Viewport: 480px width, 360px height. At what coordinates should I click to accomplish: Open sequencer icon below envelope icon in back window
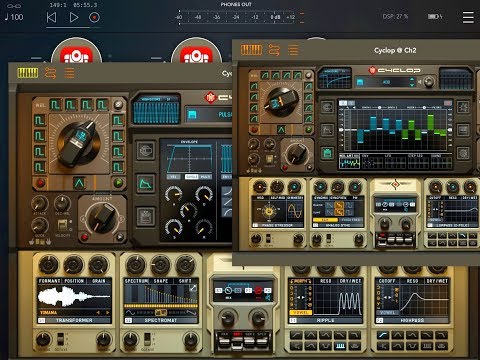pyautogui.click(x=146, y=216)
